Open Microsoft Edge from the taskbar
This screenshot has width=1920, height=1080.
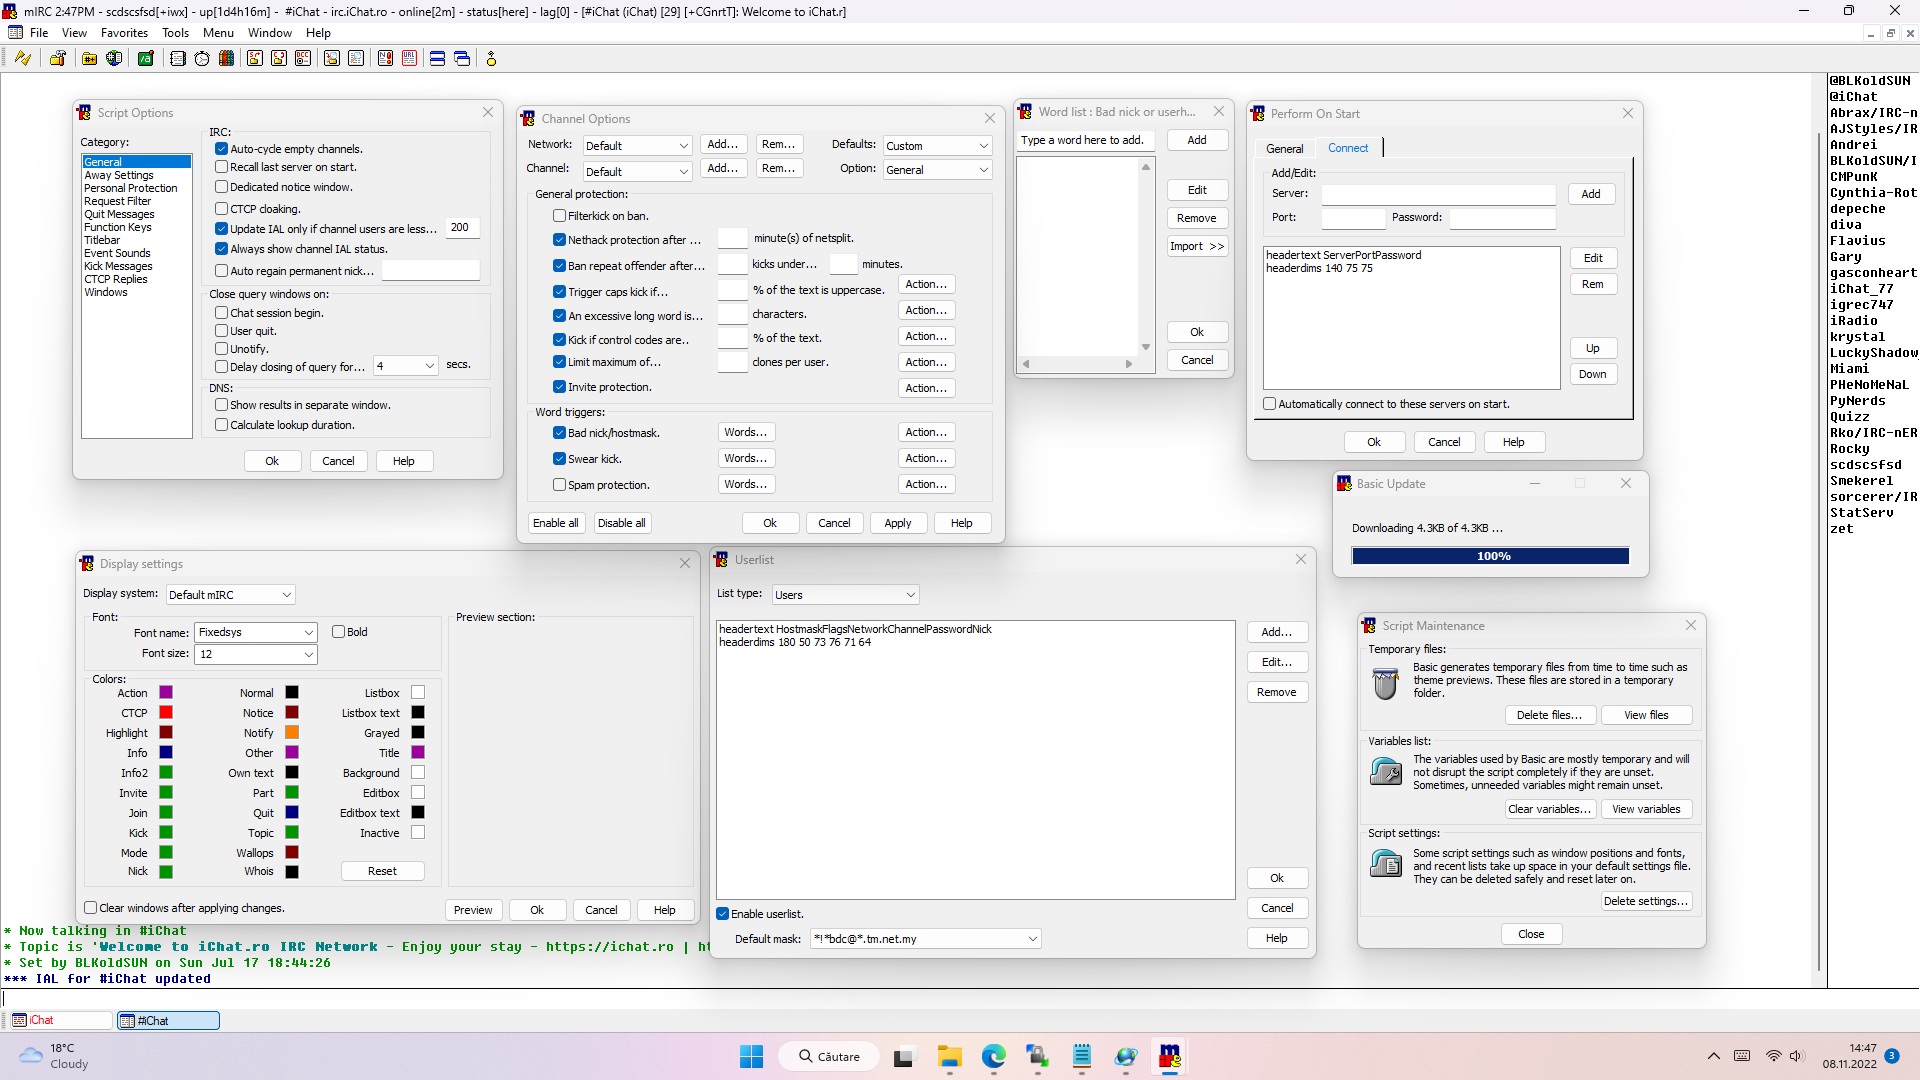(993, 1057)
